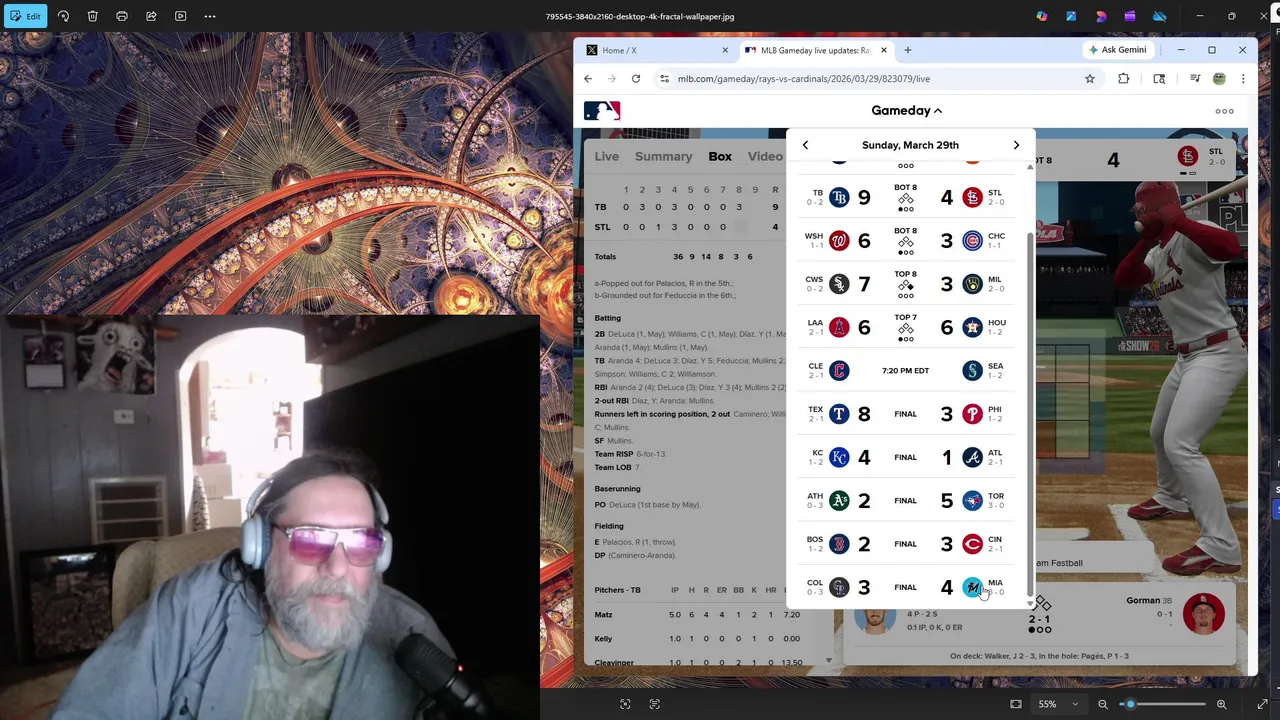
Task: Select the Rockies vs Marlins final game
Action: (906, 587)
